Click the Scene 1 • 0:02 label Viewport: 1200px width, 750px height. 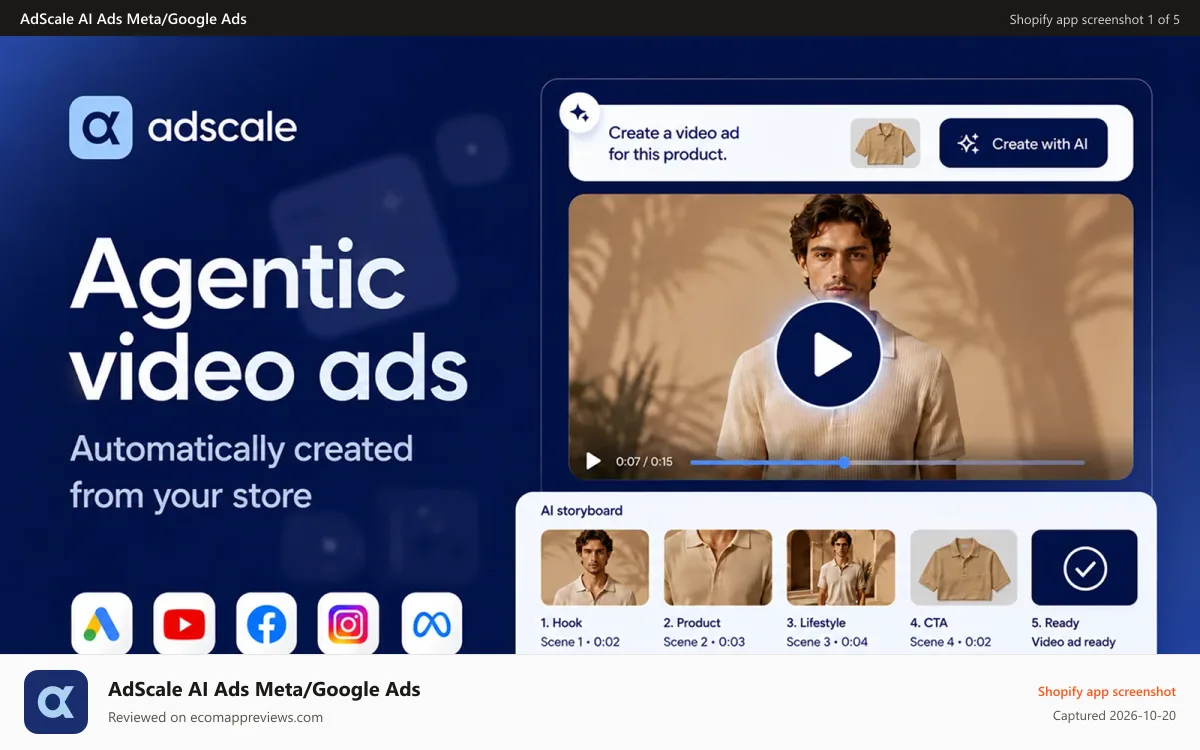click(x=581, y=642)
